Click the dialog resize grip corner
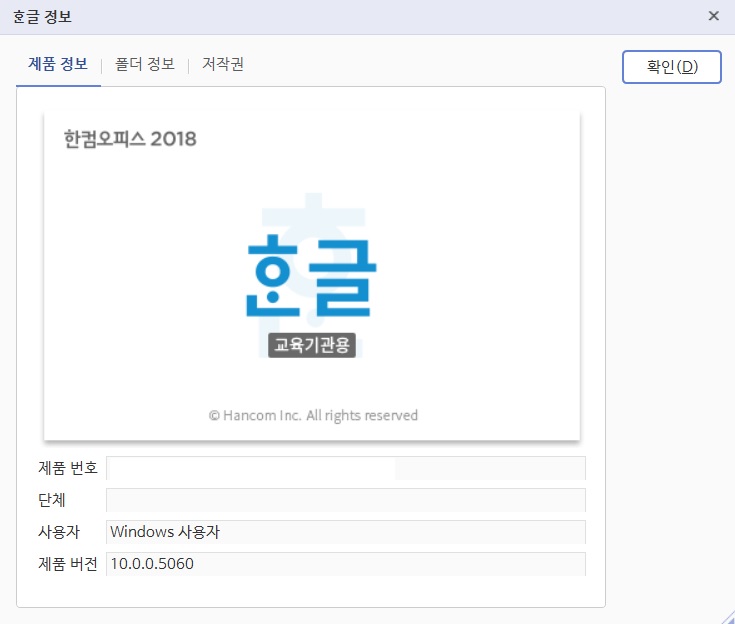735x624 pixels. (728, 617)
